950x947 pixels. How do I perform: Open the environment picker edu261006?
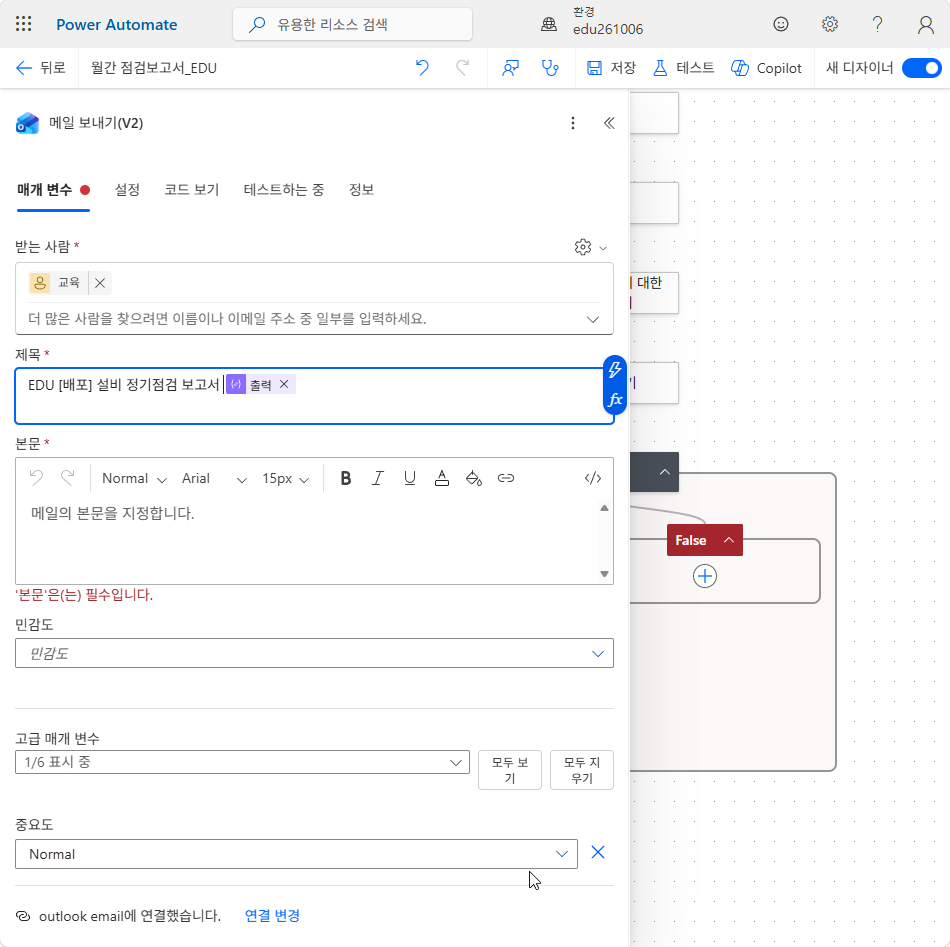click(x=593, y=22)
